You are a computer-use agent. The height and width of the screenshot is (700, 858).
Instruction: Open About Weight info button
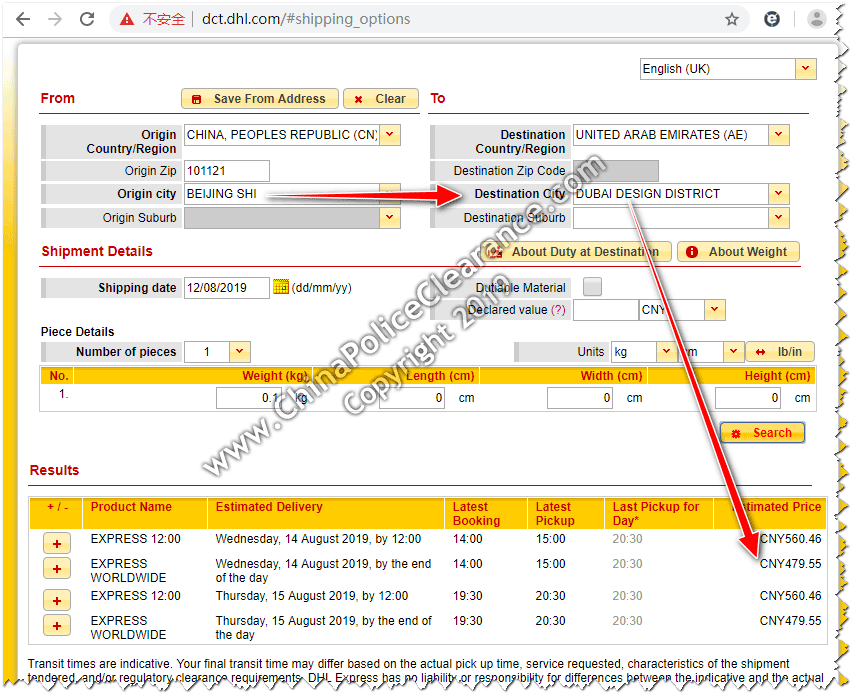click(x=738, y=252)
